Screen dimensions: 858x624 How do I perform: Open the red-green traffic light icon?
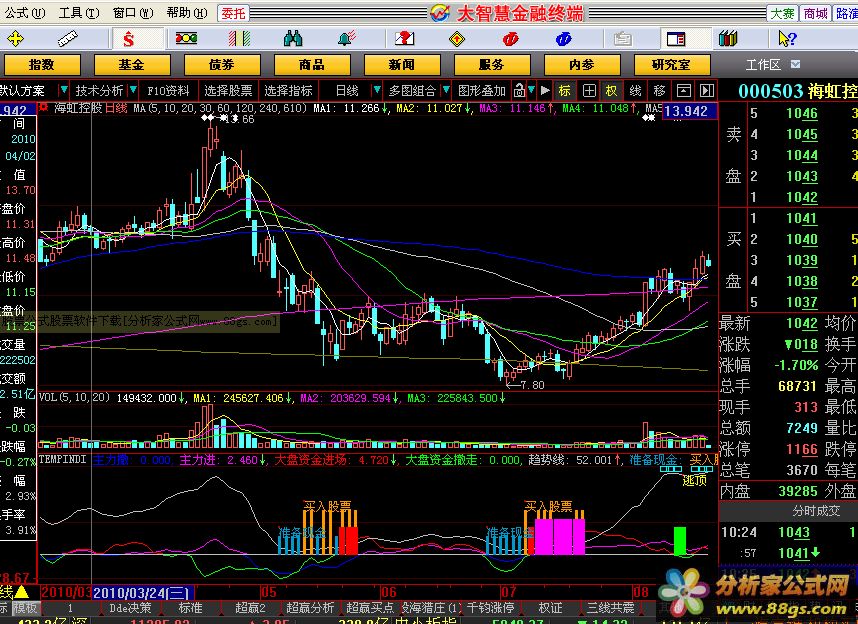(x=186, y=38)
